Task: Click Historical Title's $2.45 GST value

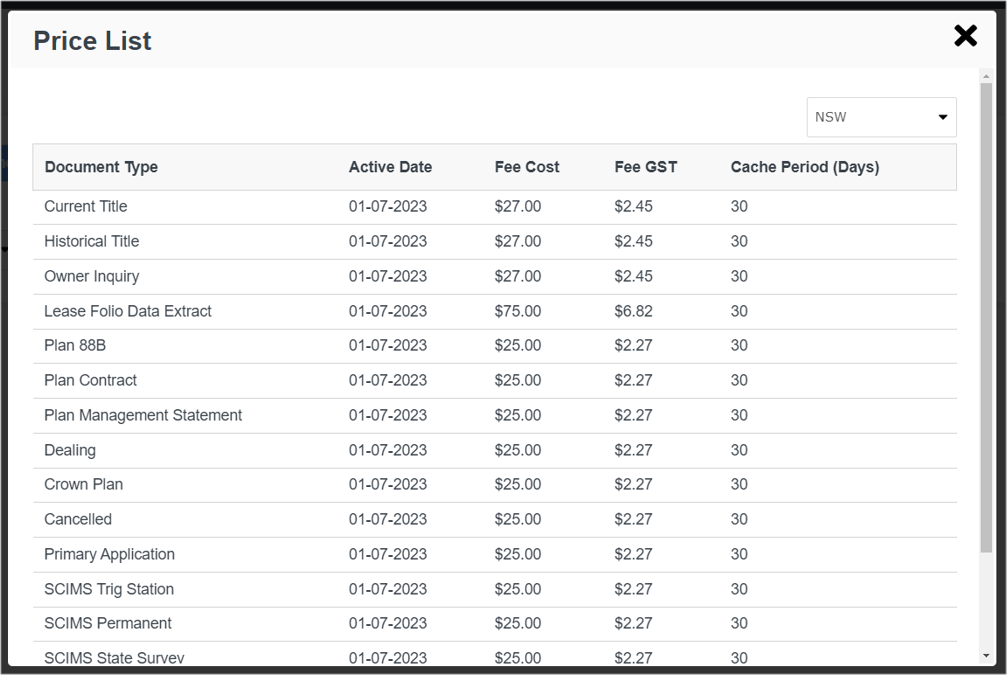Action: 633,241
